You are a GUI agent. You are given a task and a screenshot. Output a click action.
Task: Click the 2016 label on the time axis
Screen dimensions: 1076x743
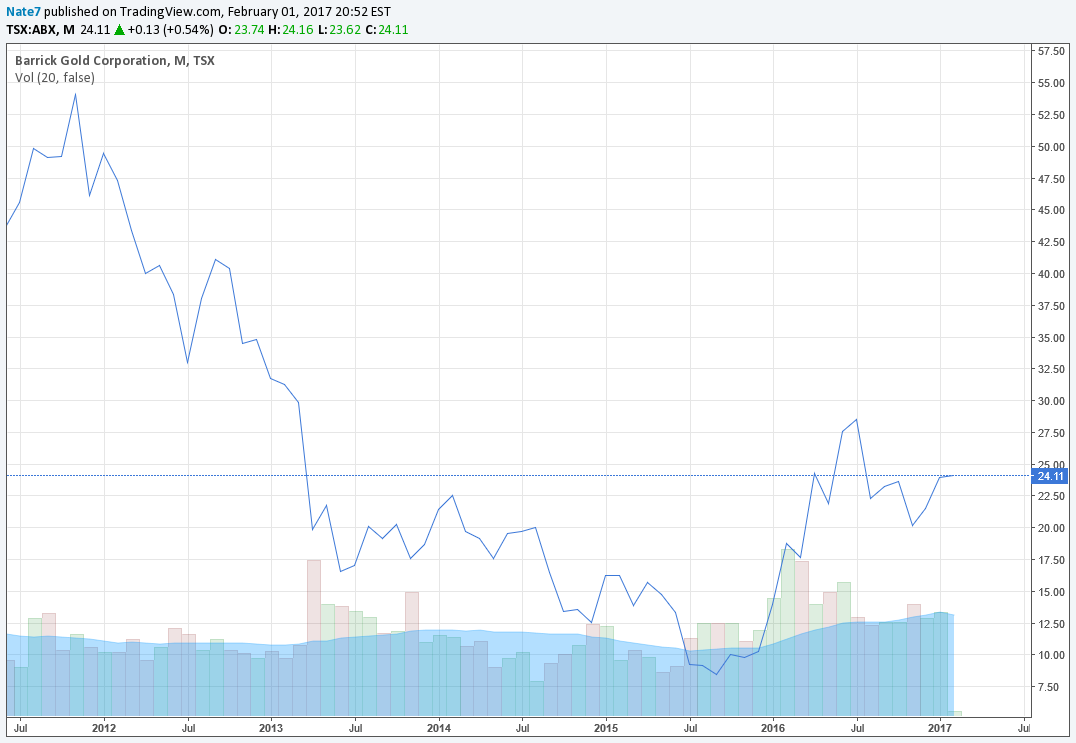(773, 728)
